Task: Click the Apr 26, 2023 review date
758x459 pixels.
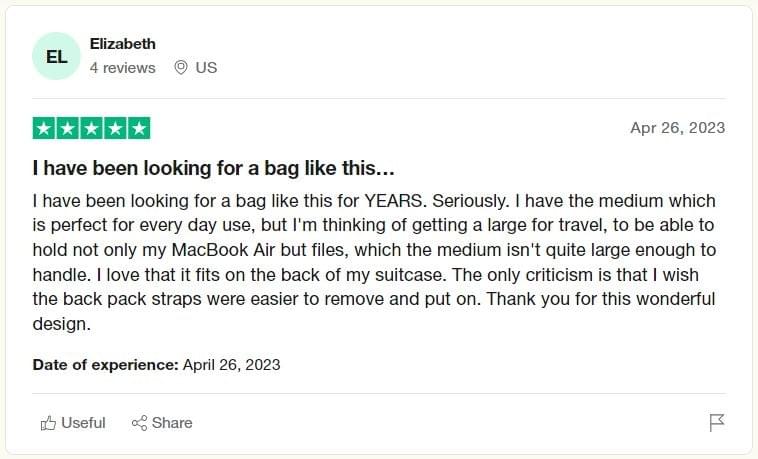Action: [x=677, y=128]
